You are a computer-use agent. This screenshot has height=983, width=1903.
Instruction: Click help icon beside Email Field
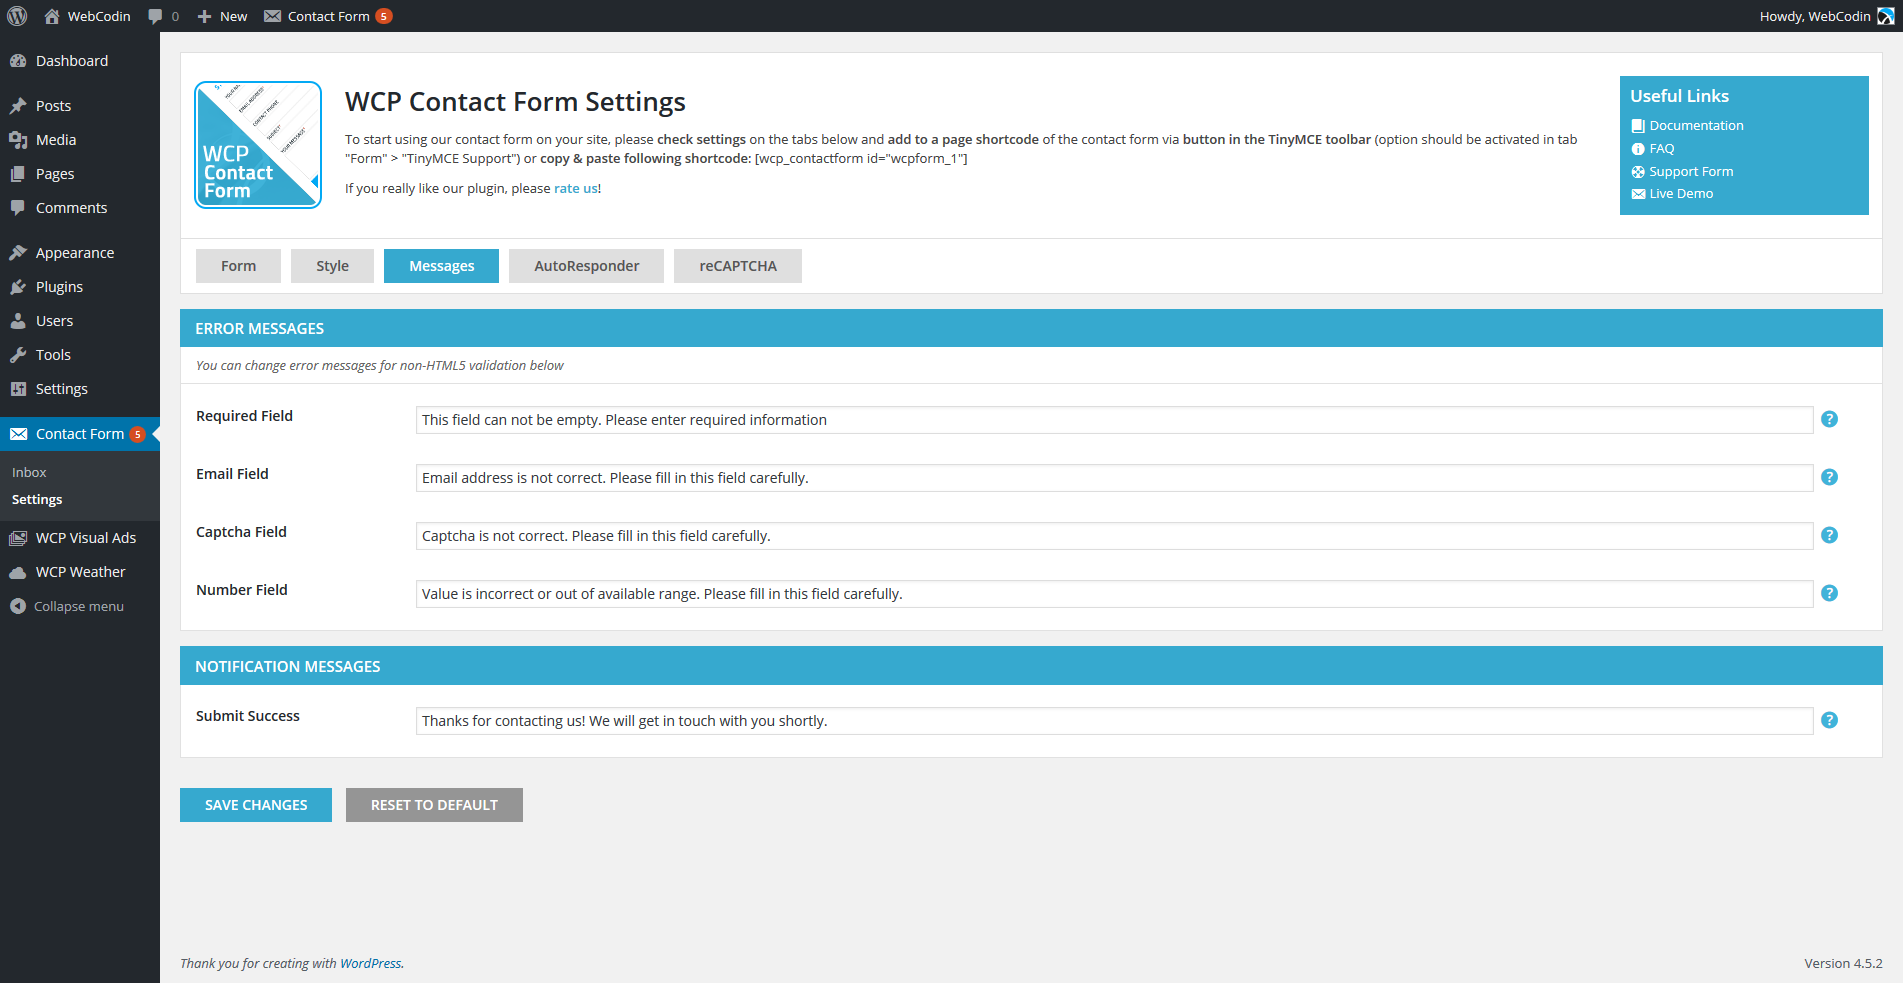tap(1829, 477)
